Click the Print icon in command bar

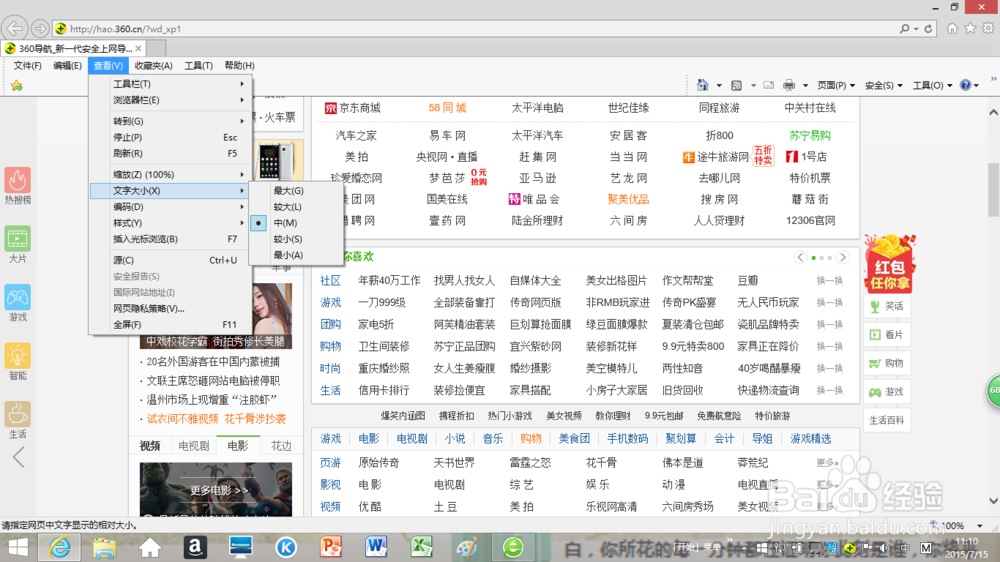[x=789, y=85]
